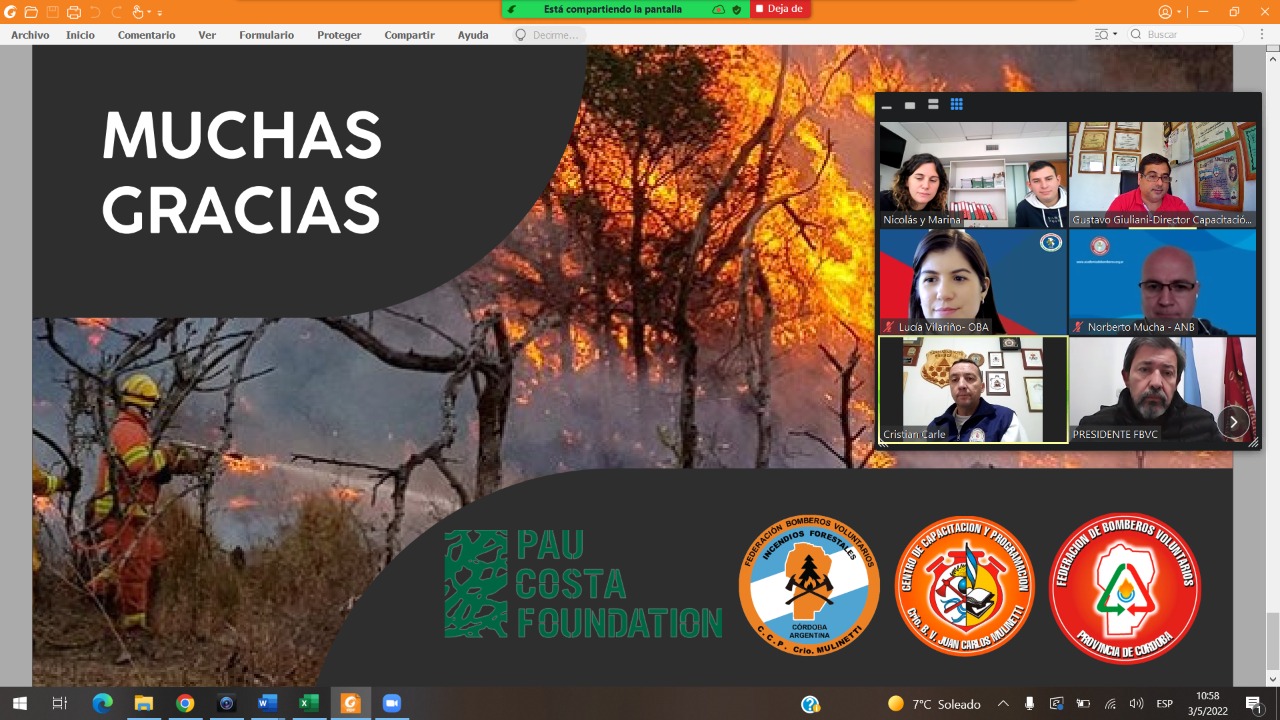Expand the advanced search dropdown arrow

1115,34
